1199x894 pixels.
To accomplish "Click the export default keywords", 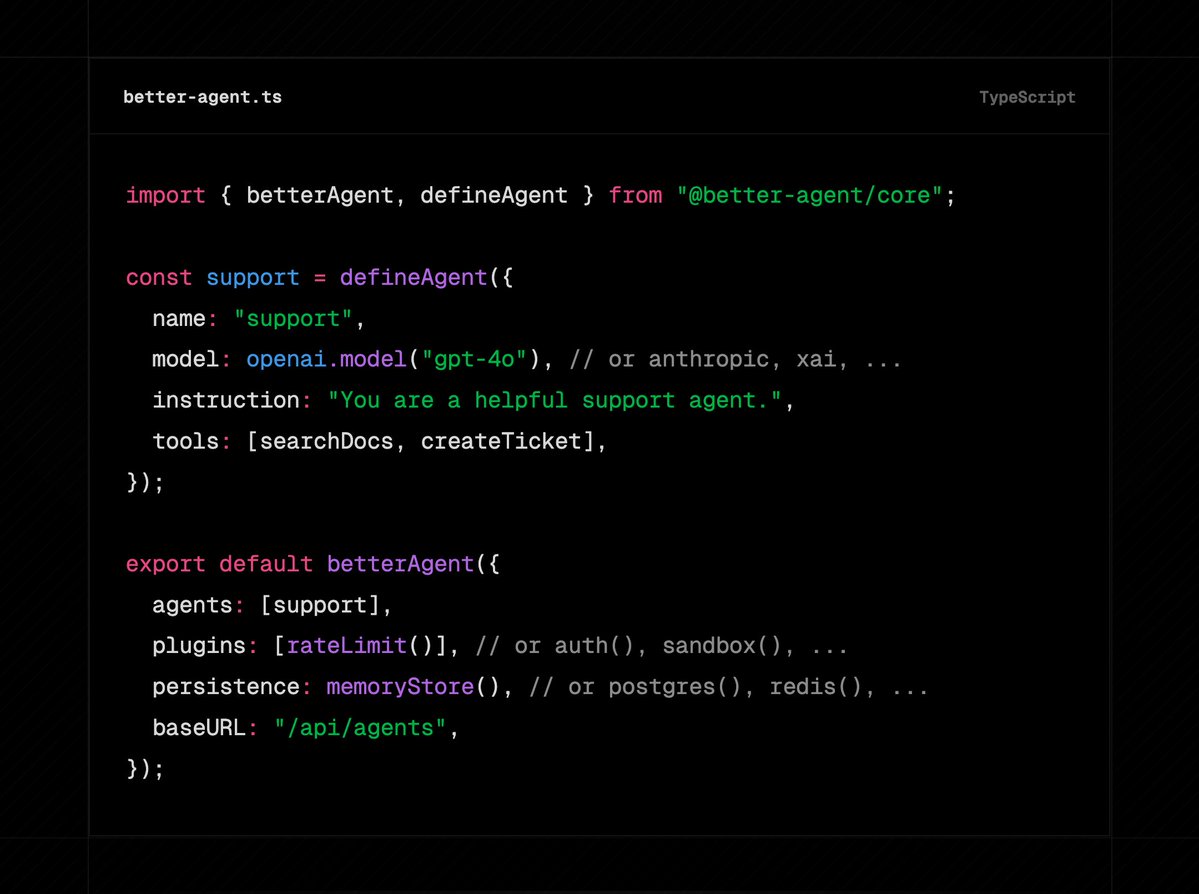I will [x=219, y=564].
